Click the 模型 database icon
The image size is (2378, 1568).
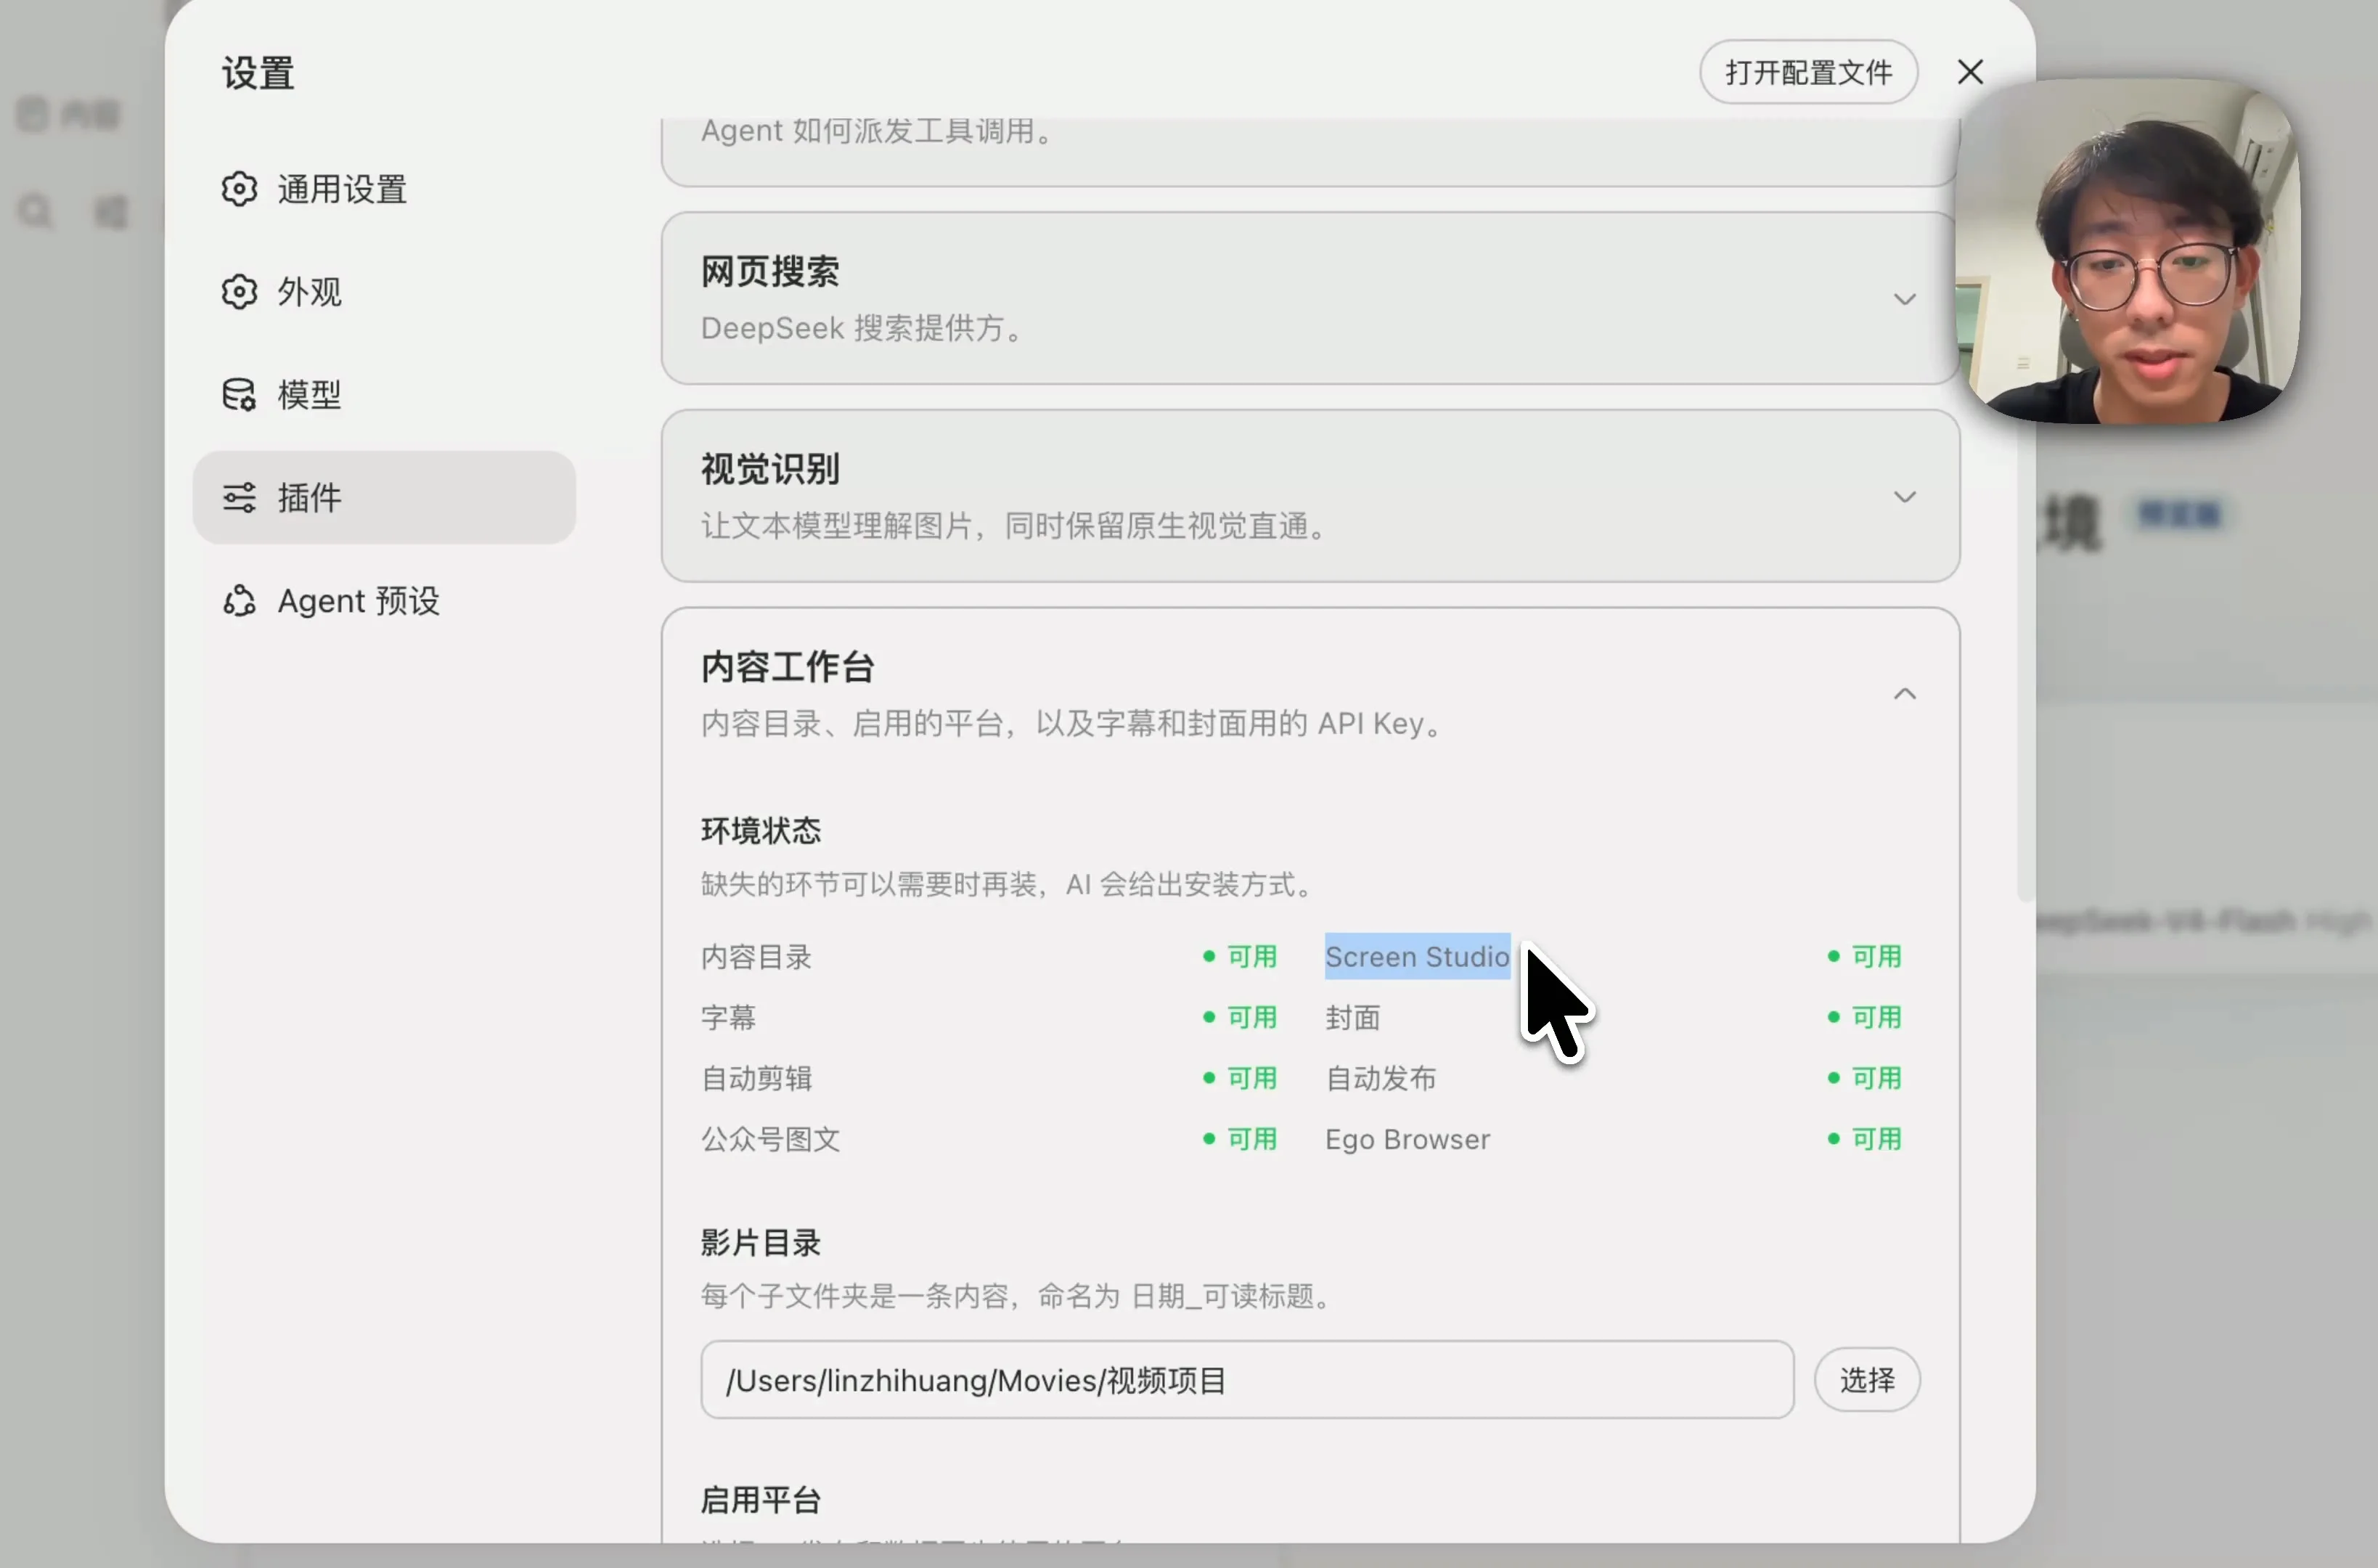click(x=239, y=395)
